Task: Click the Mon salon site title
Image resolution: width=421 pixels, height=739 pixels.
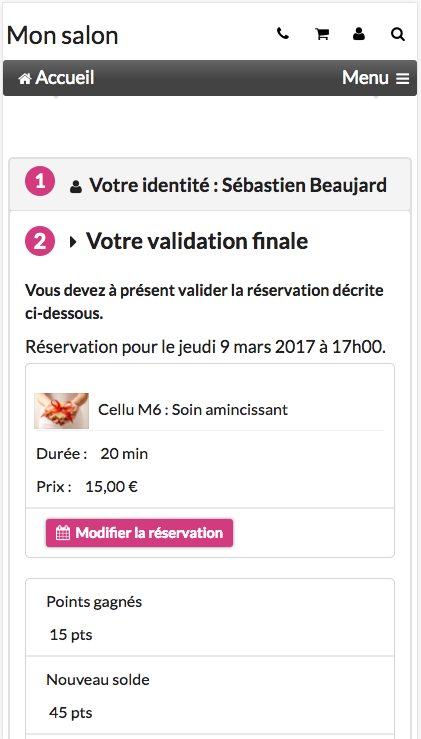Action: tap(62, 35)
